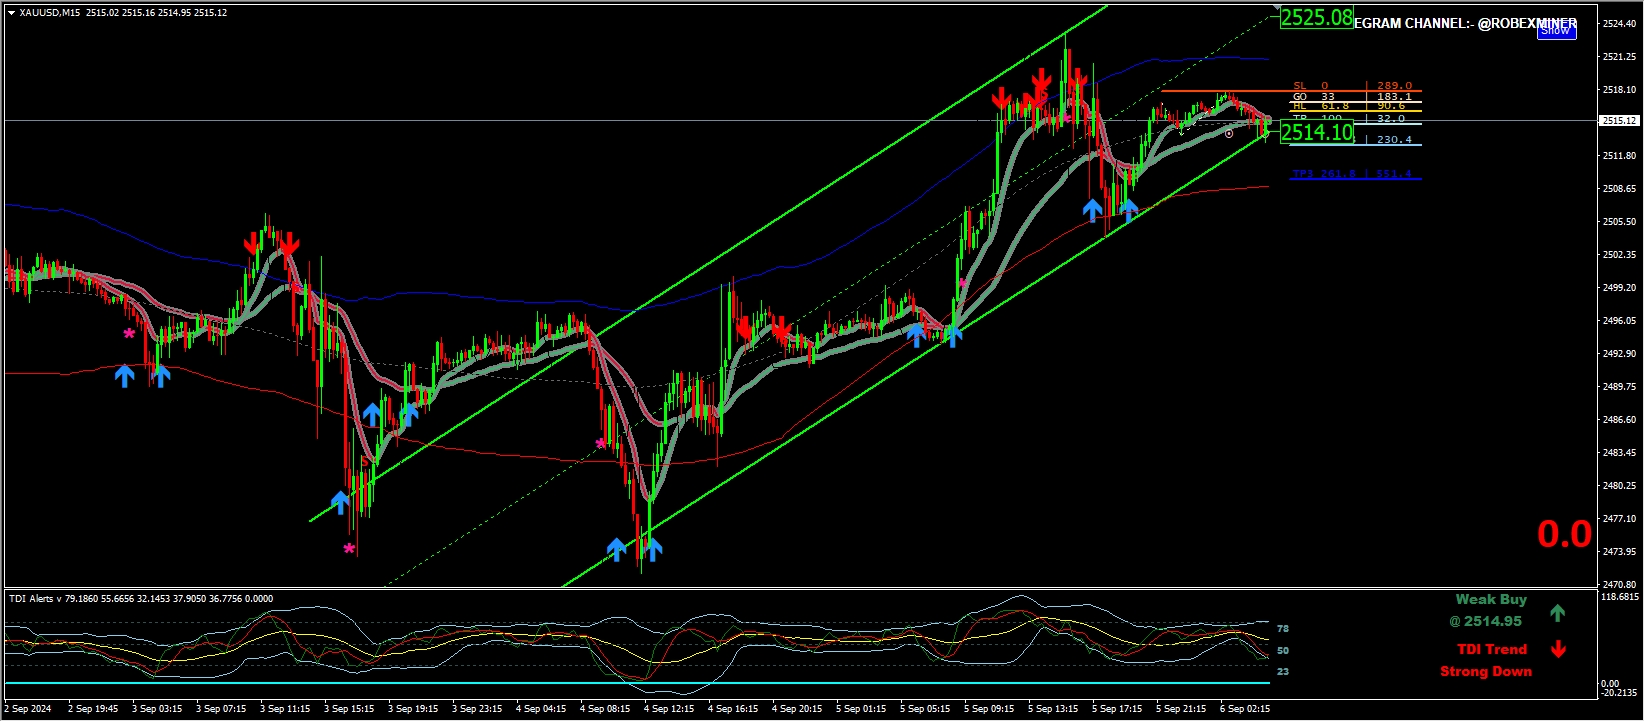The width and height of the screenshot is (1645, 722).
Task: Click the 3 Sep 15:15 time label
Action: point(349,709)
